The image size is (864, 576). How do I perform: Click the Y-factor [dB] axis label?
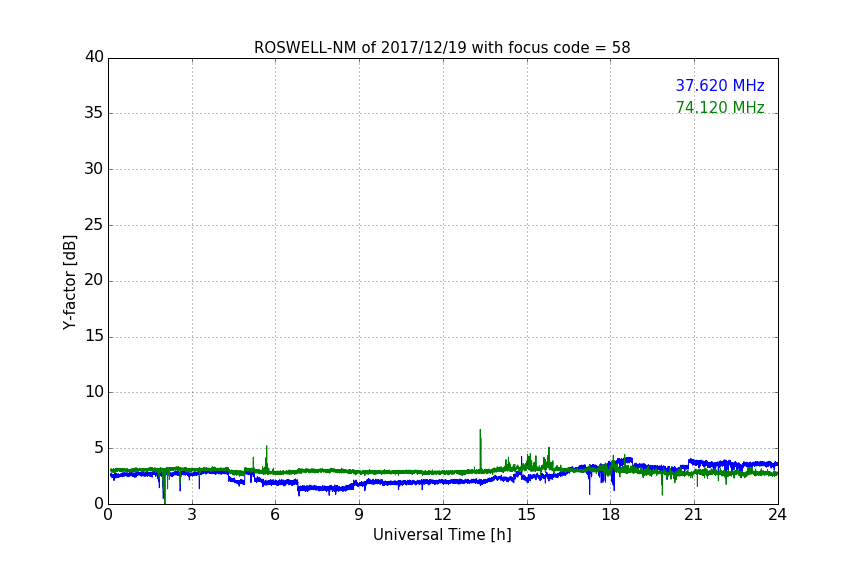69,282
